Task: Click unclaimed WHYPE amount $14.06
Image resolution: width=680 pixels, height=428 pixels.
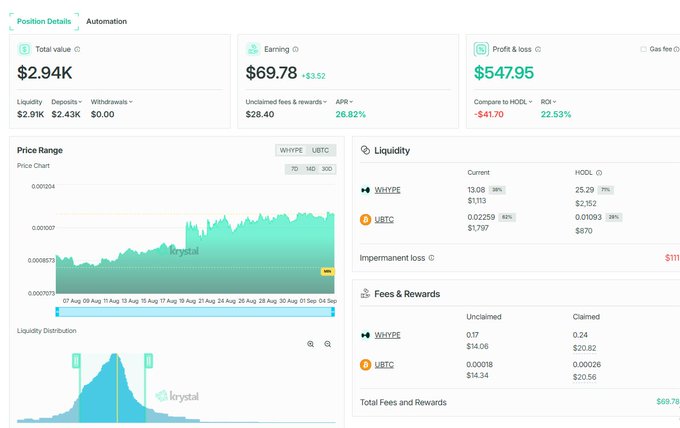Action: (477, 346)
